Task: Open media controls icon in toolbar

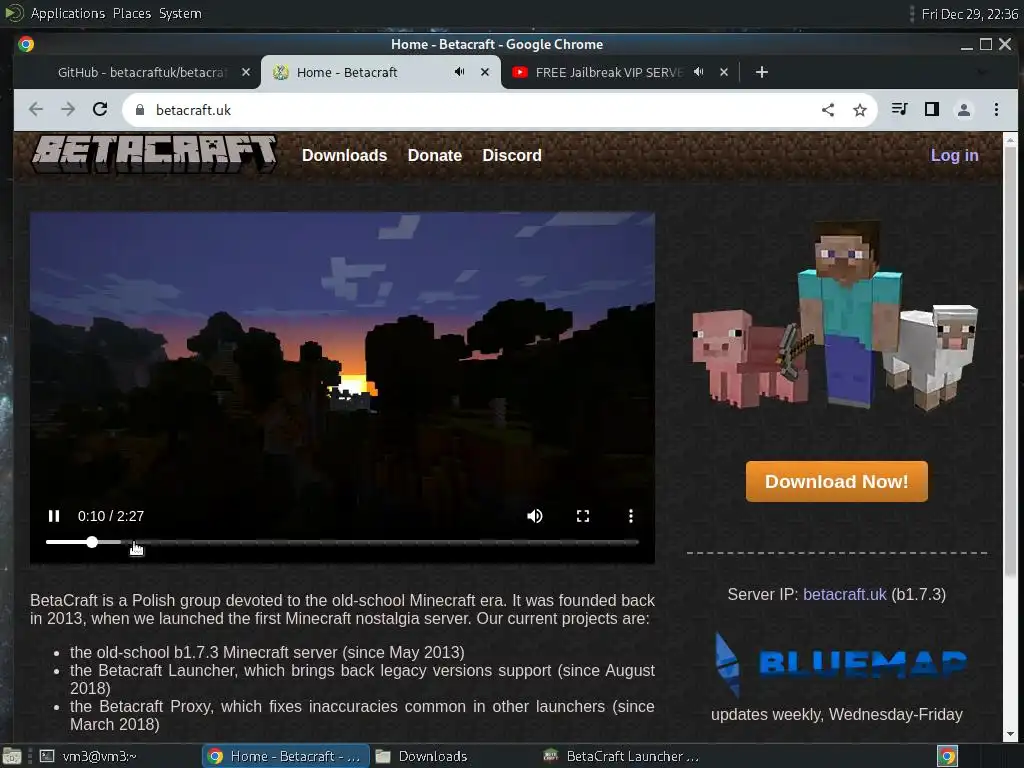Action: point(899,109)
